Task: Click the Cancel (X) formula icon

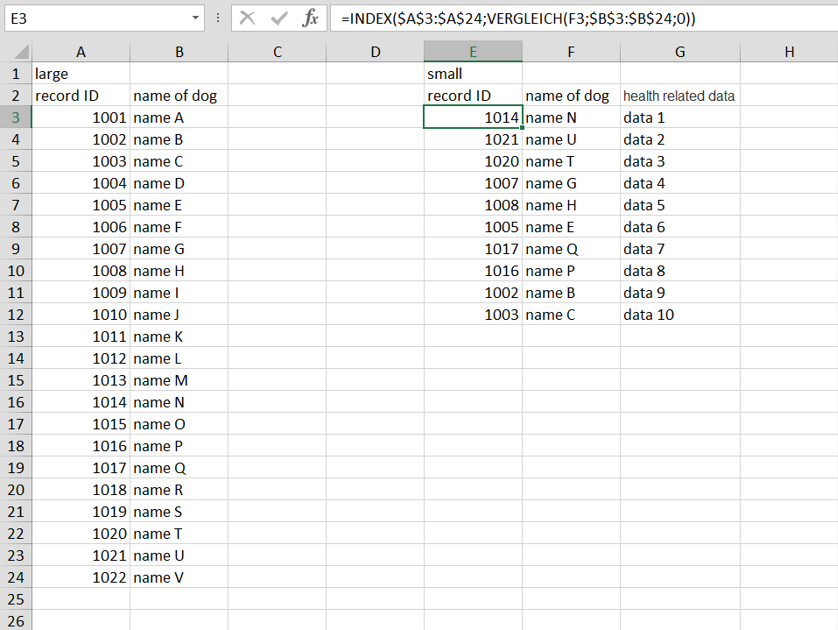Action: 247,19
